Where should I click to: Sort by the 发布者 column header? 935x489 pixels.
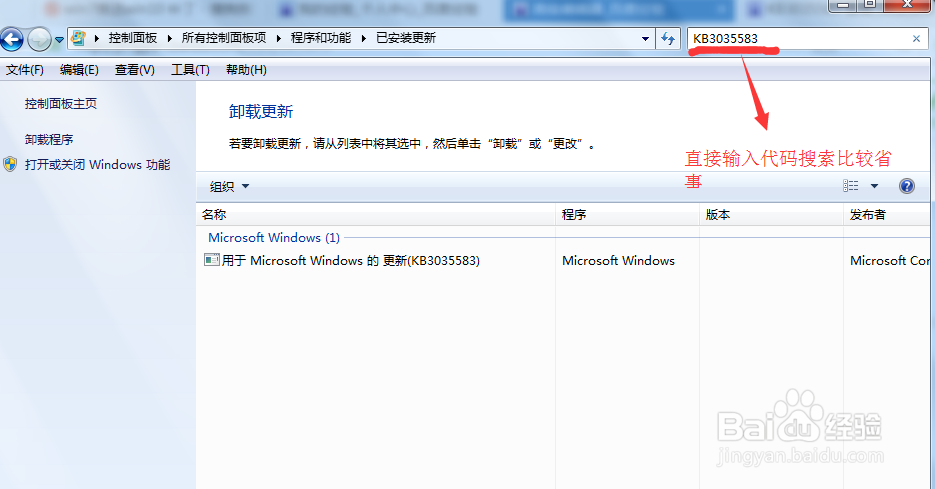(887, 215)
